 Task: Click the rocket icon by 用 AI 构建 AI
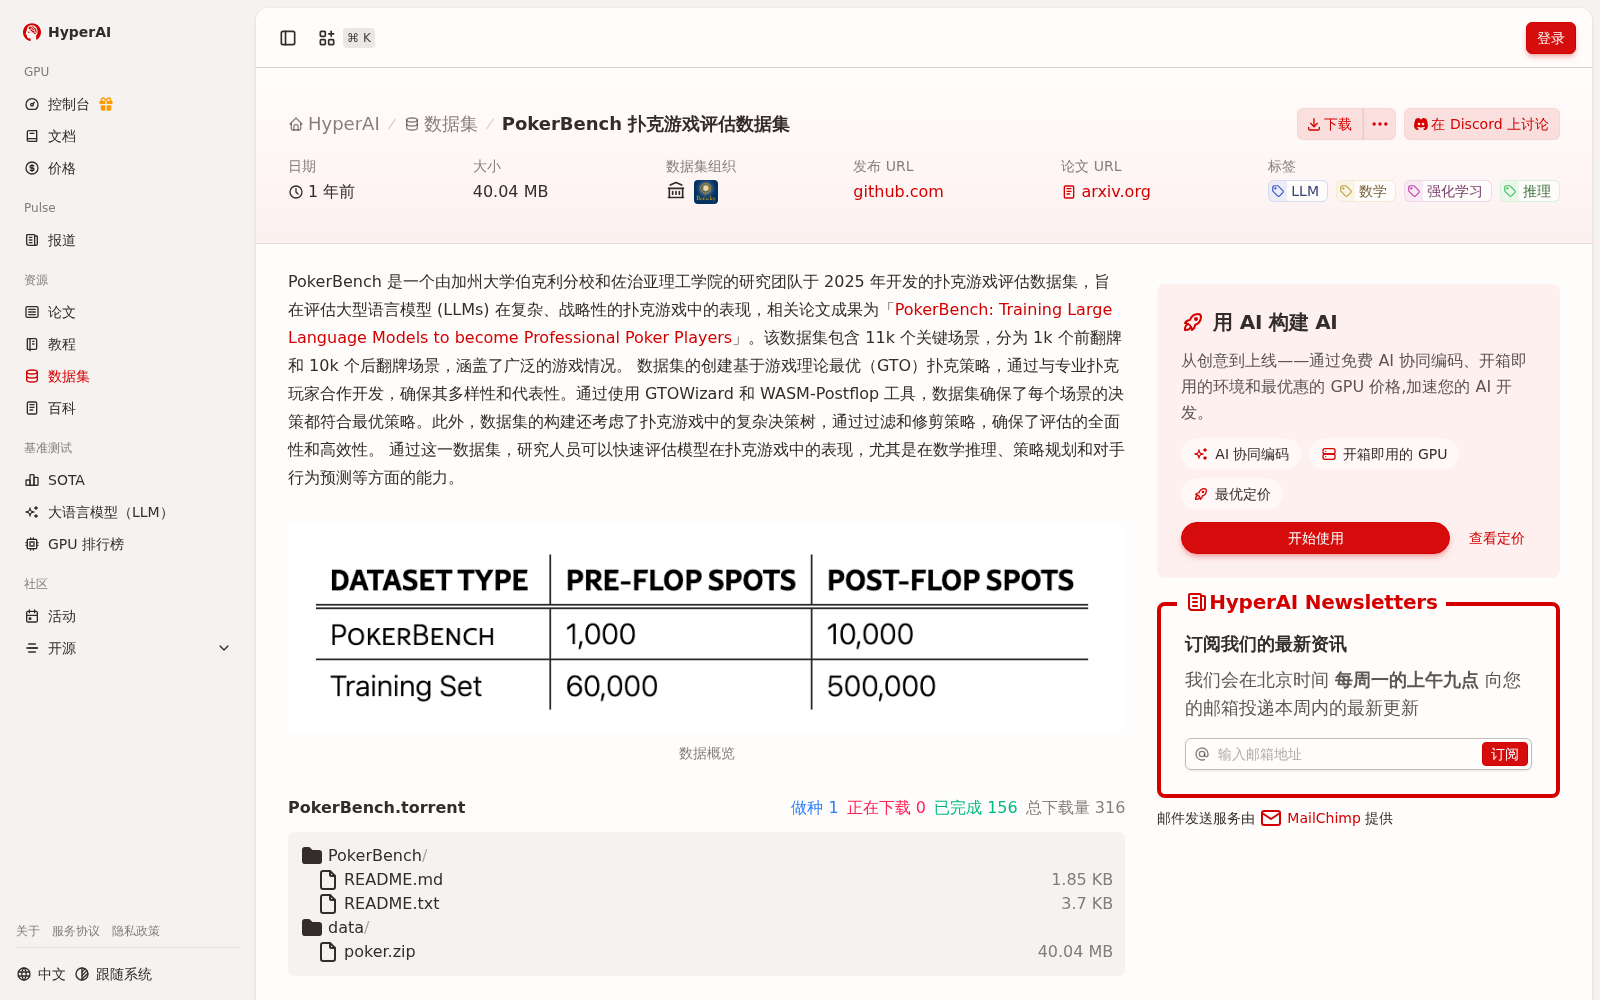(1192, 322)
